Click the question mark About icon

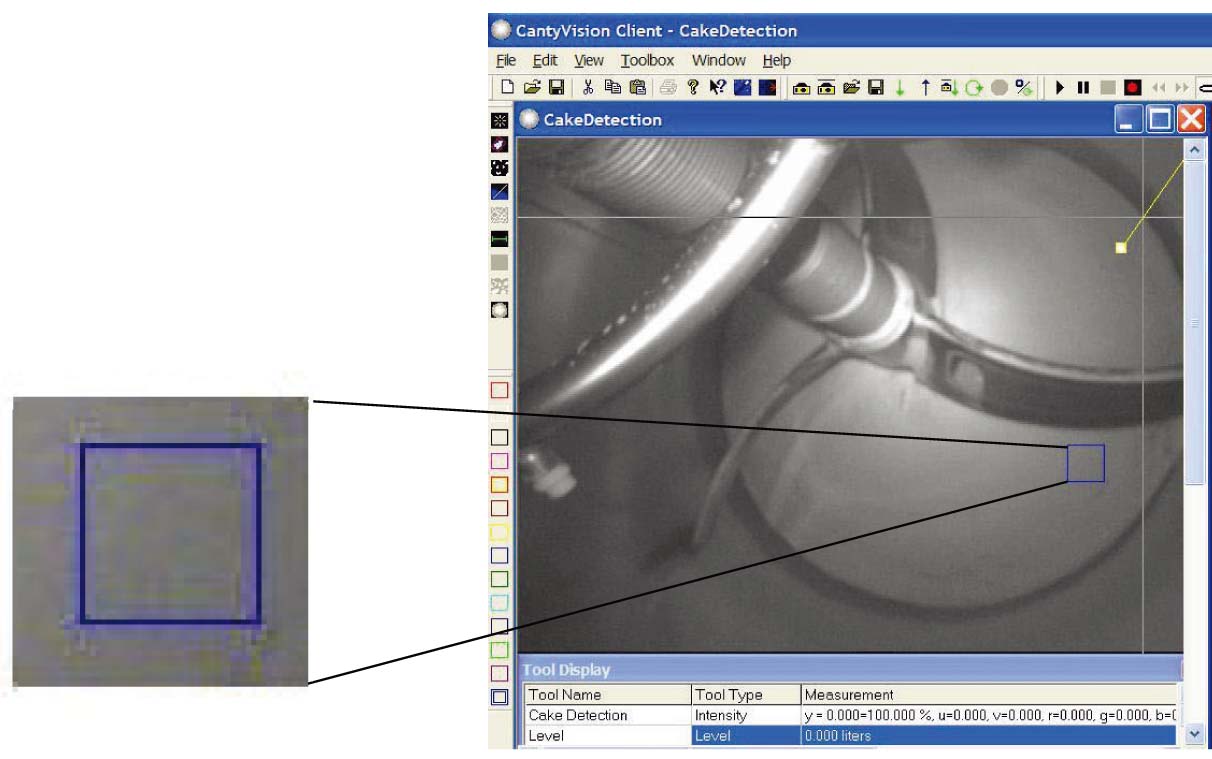point(691,88)
